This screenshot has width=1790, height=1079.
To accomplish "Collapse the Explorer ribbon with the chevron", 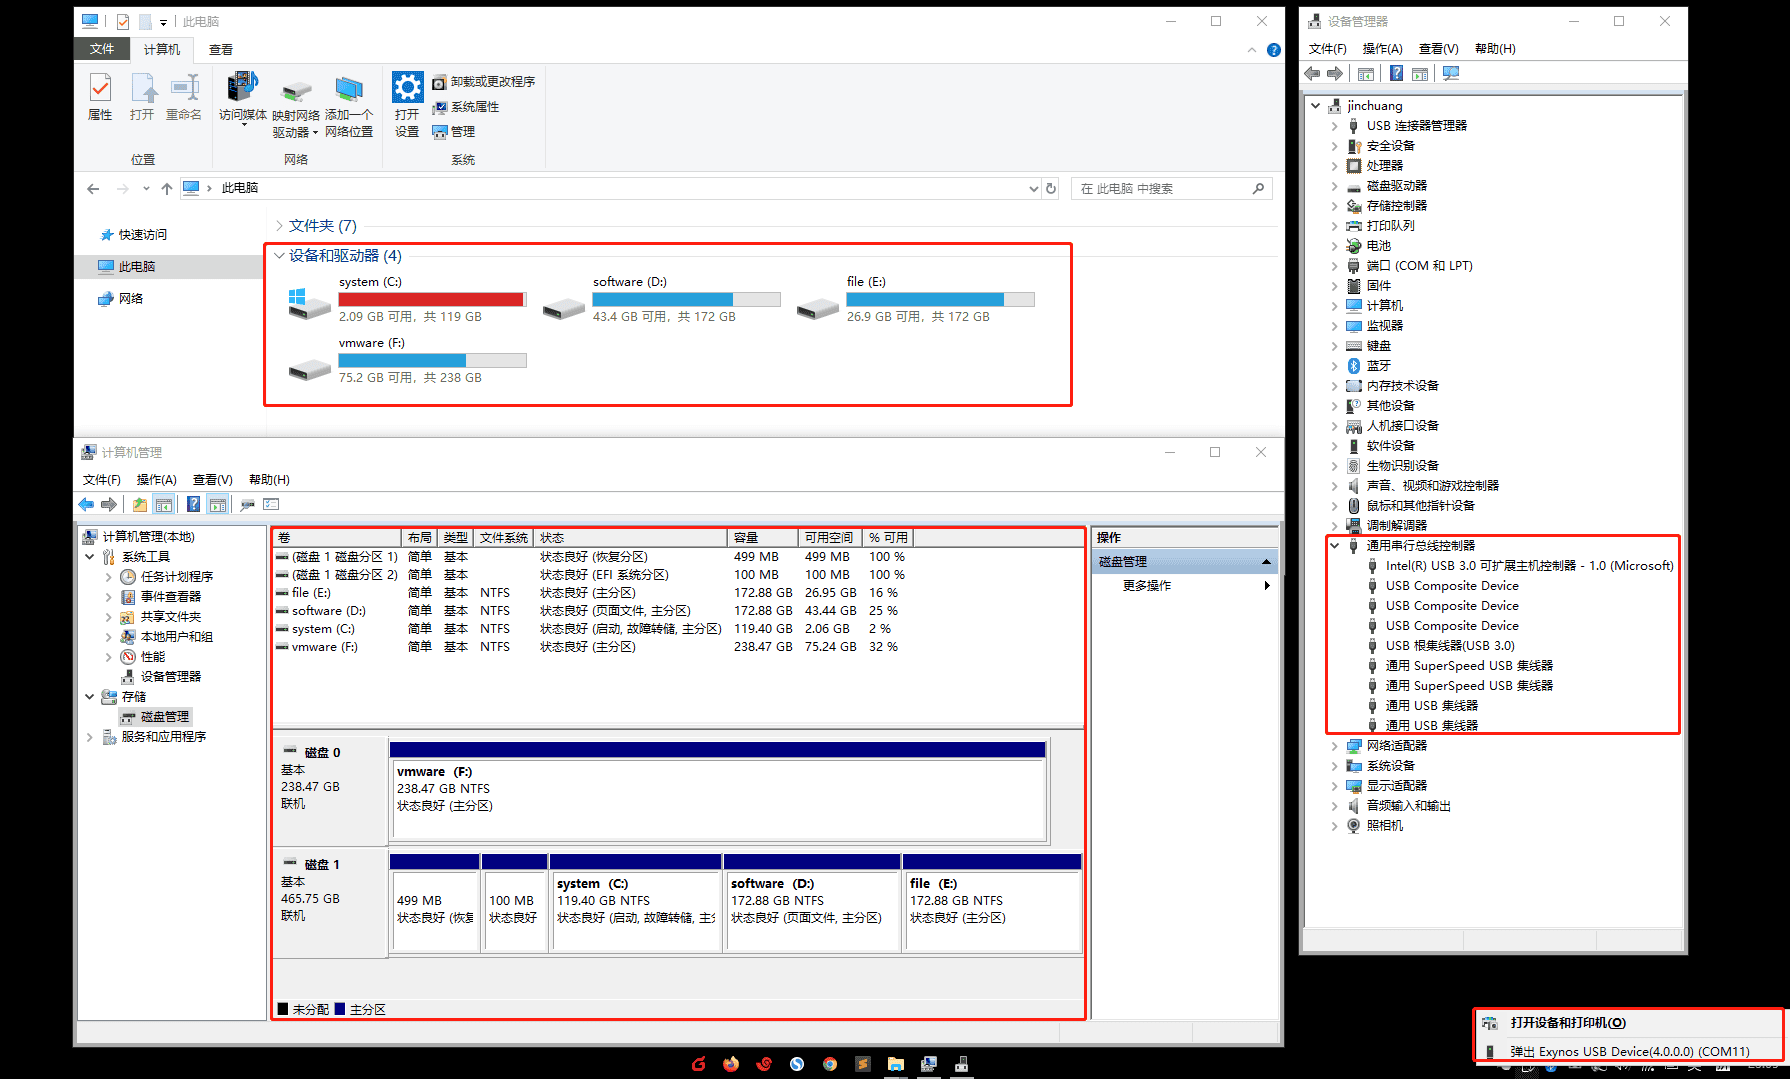I will 1252,50.
